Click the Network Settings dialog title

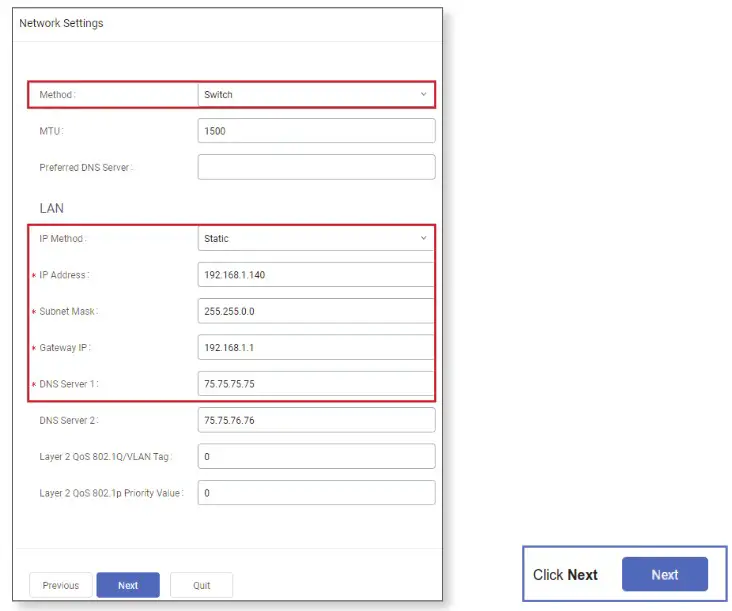coord(61,23)
